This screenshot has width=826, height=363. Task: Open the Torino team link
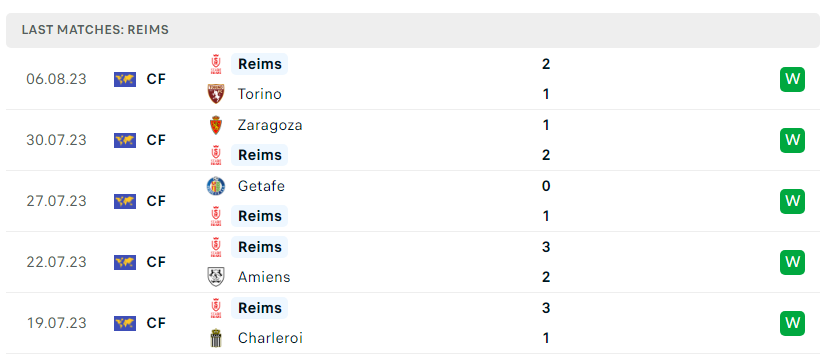point(260,94)
